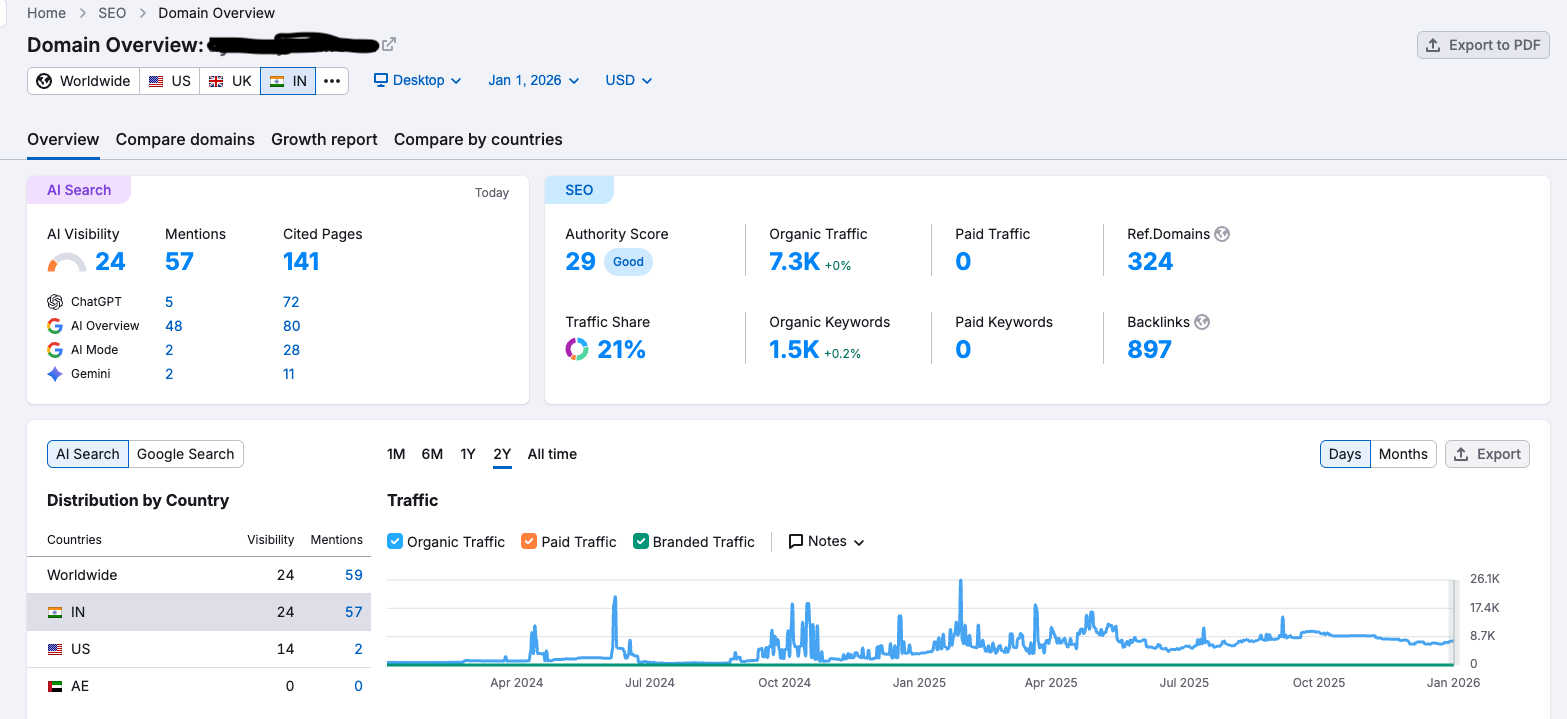Select the 1M time range
The image size is (1567, 719).
pos(396,454)
